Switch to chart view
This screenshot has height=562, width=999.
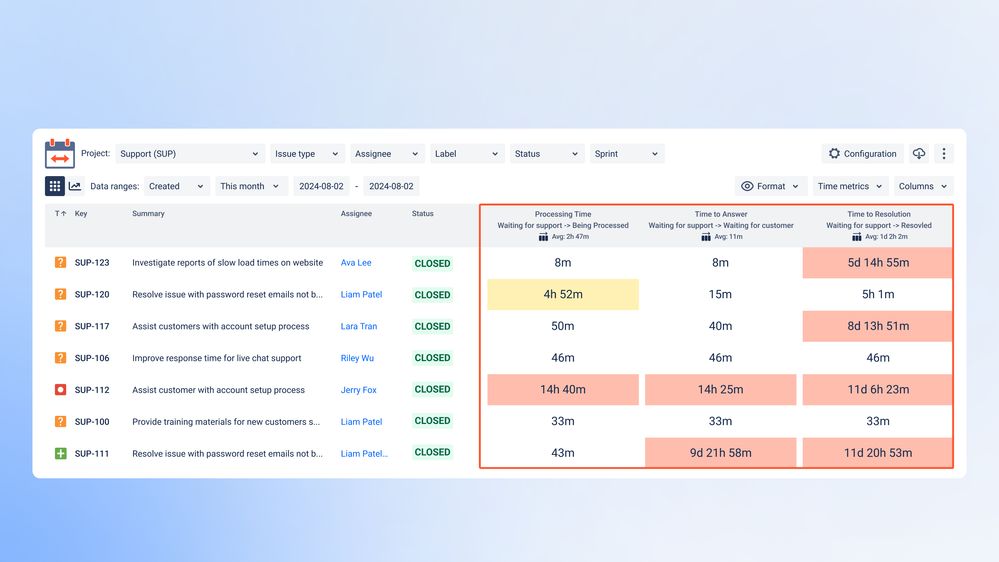pyautogui.click(x=75, y=186)
